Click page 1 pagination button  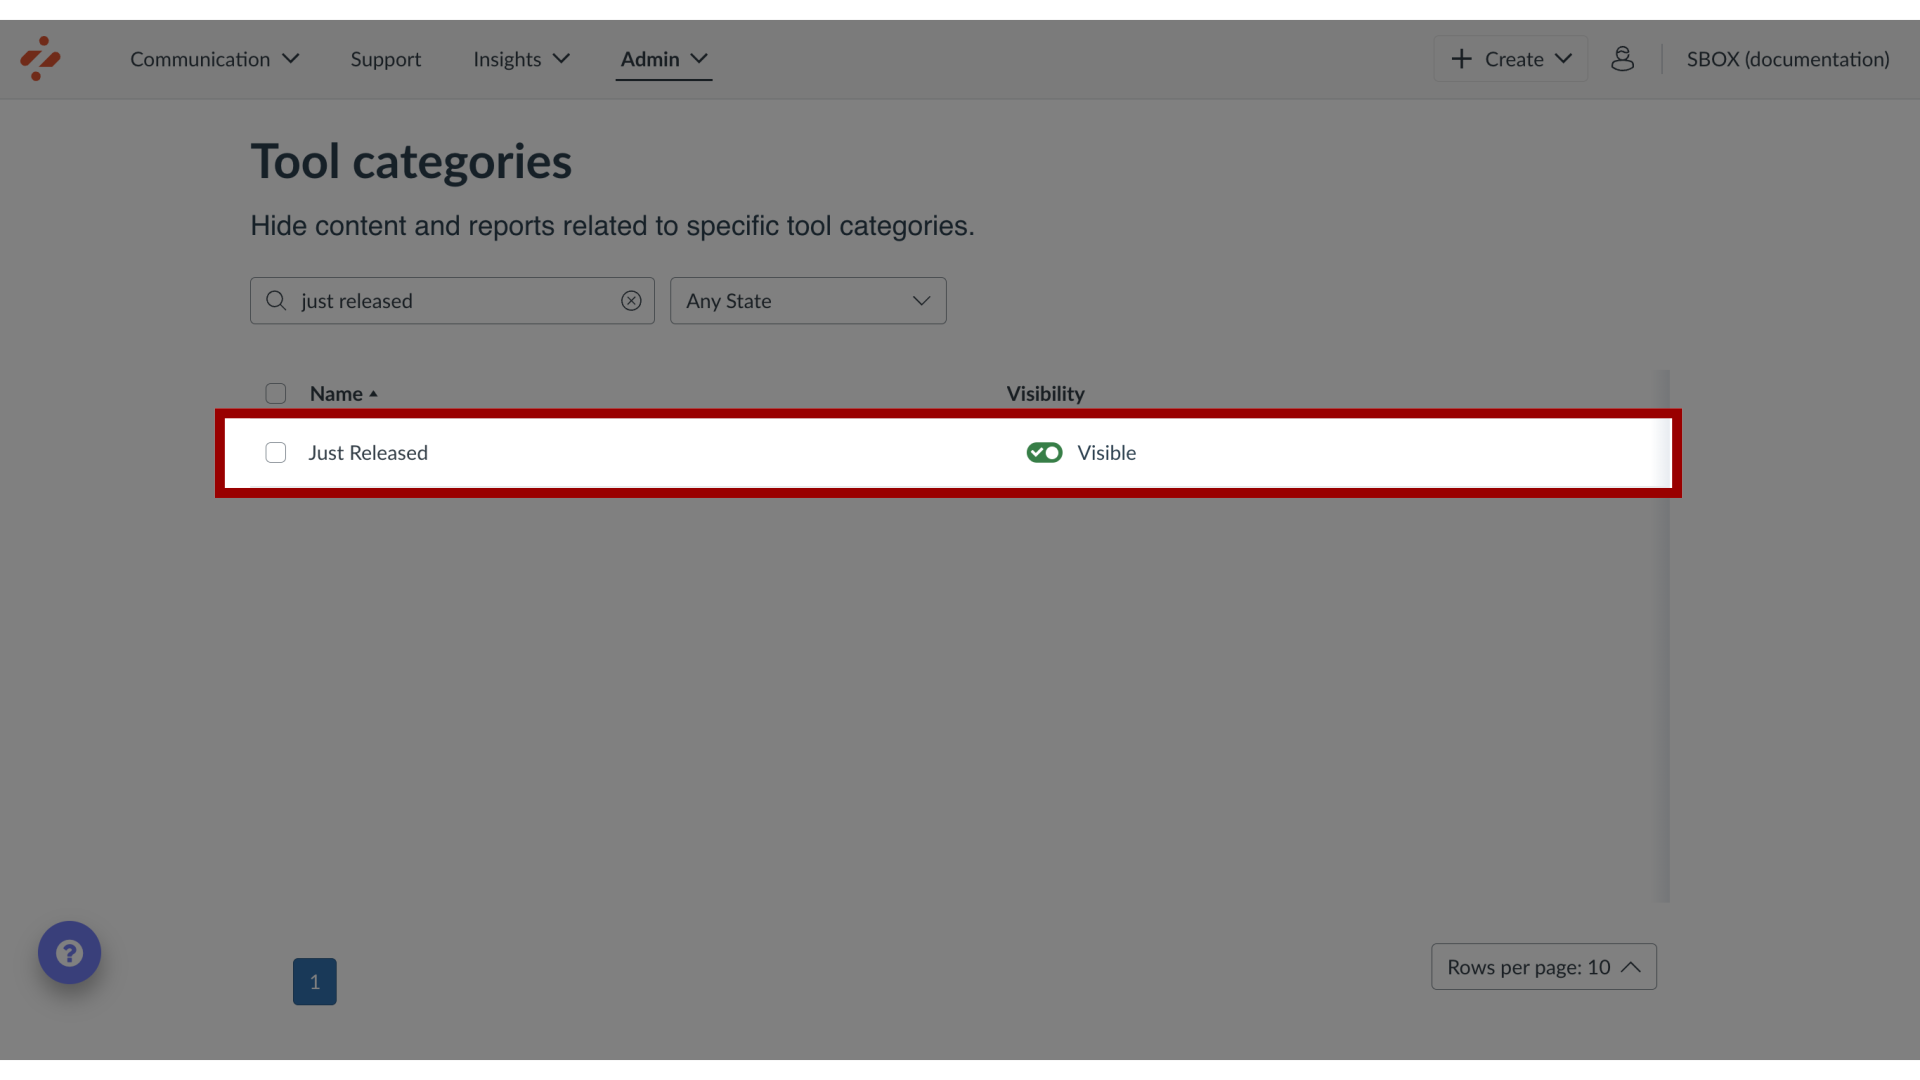tap(314, 981)
